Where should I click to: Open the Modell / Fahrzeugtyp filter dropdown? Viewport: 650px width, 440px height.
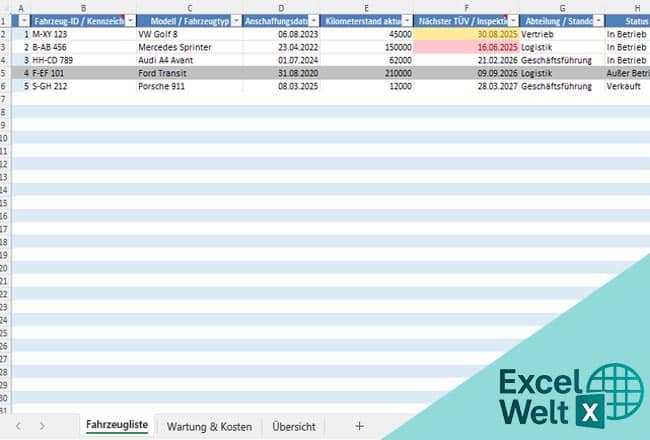[x=235, y=20]
